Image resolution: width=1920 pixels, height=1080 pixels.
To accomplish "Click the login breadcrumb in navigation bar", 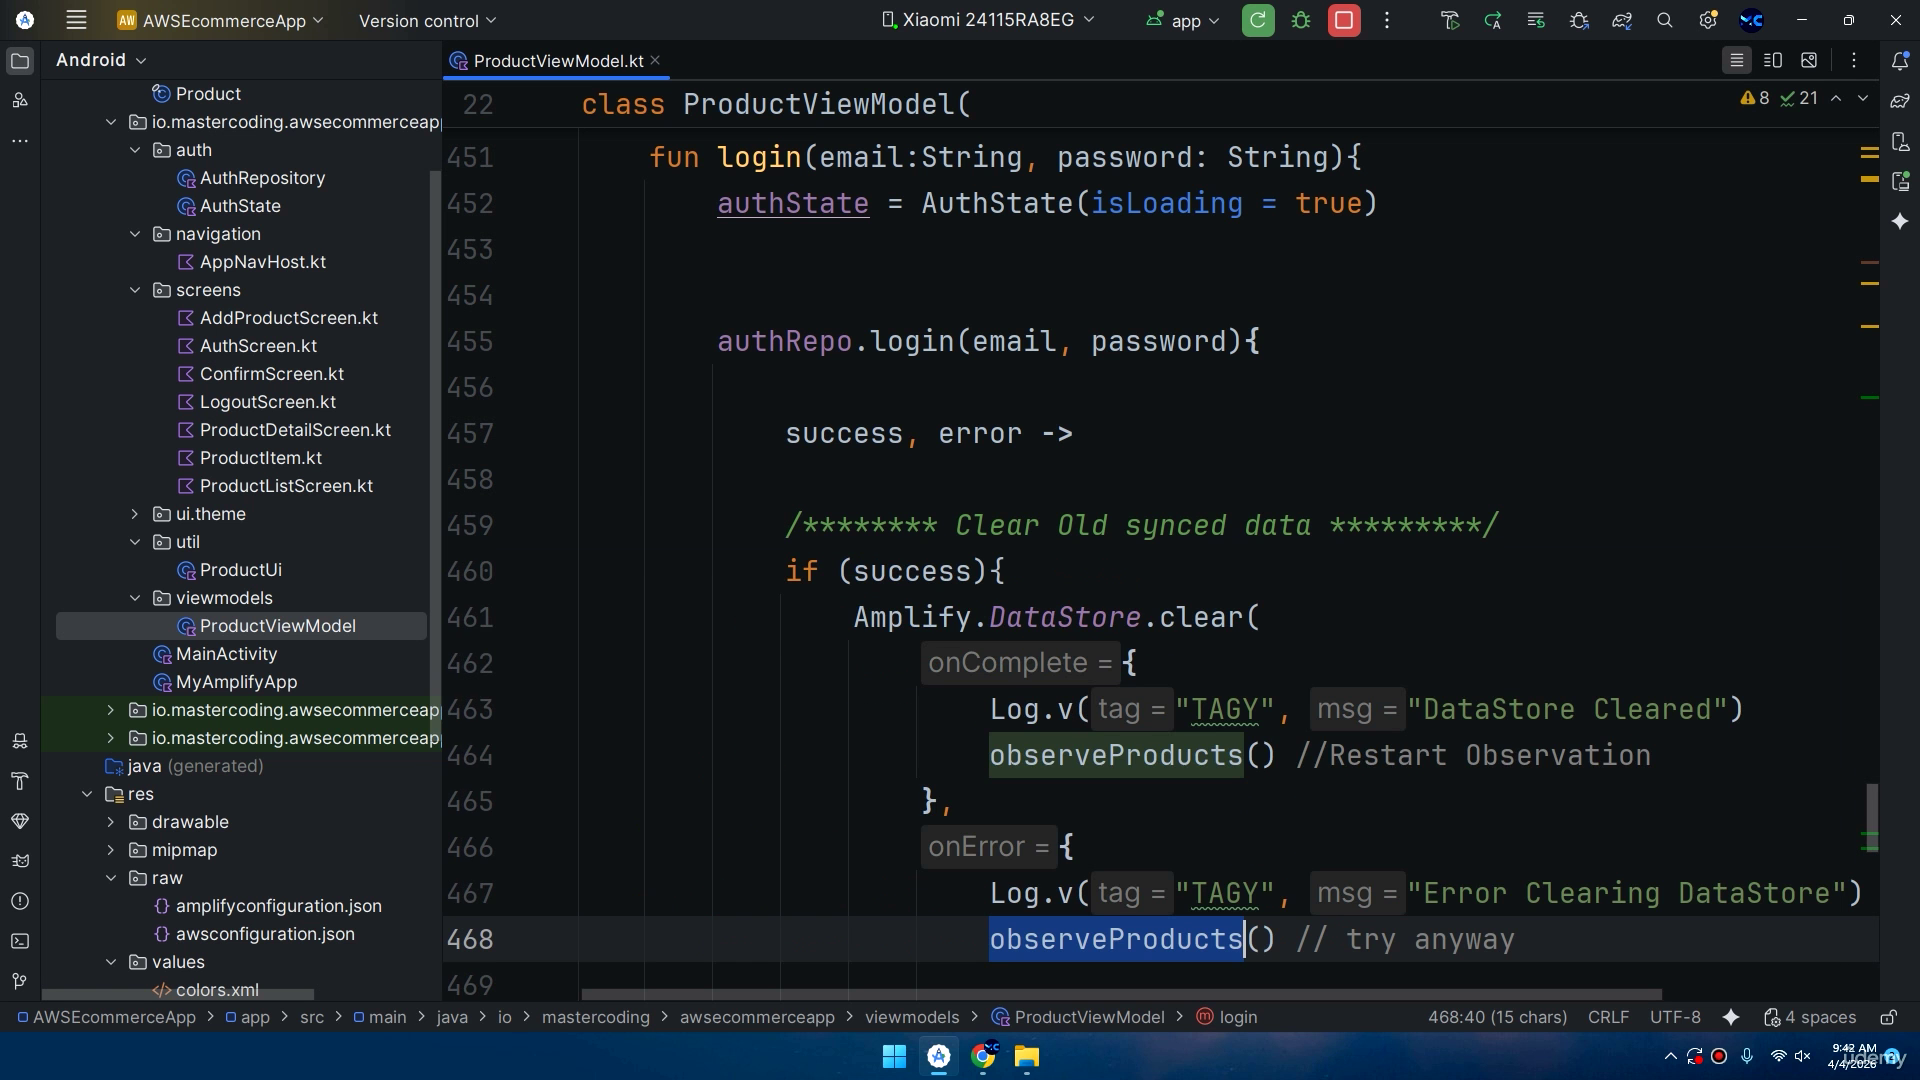I will (1227, 1017).
